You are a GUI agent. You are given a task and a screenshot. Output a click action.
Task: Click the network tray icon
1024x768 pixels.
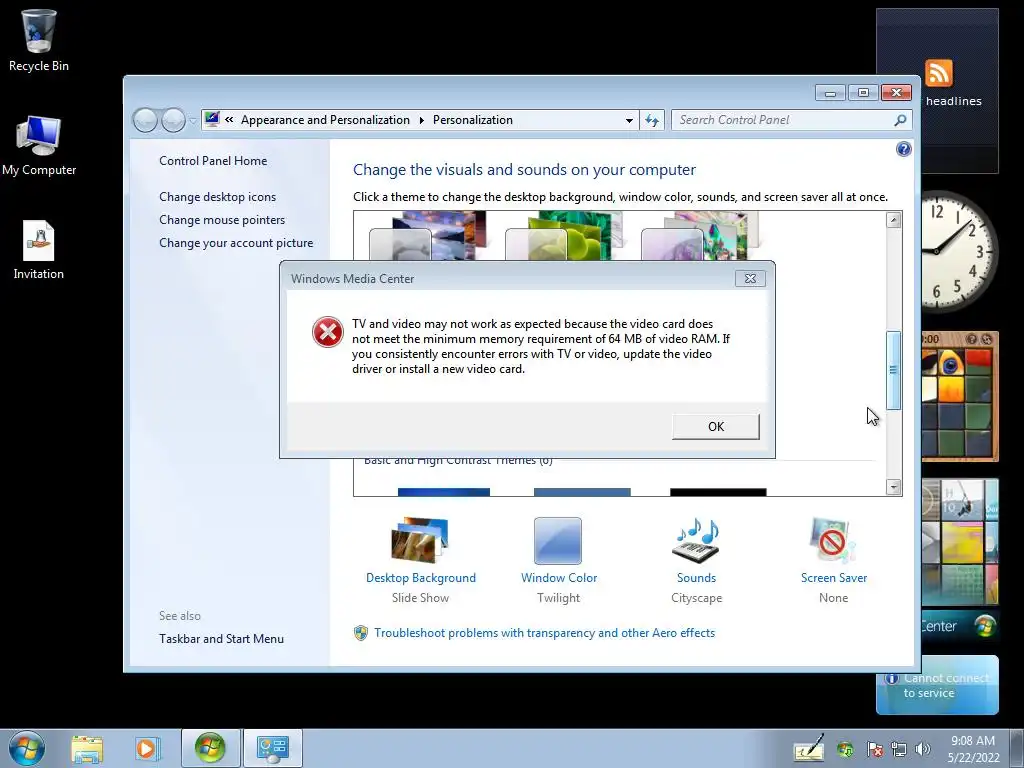(899, 750)
